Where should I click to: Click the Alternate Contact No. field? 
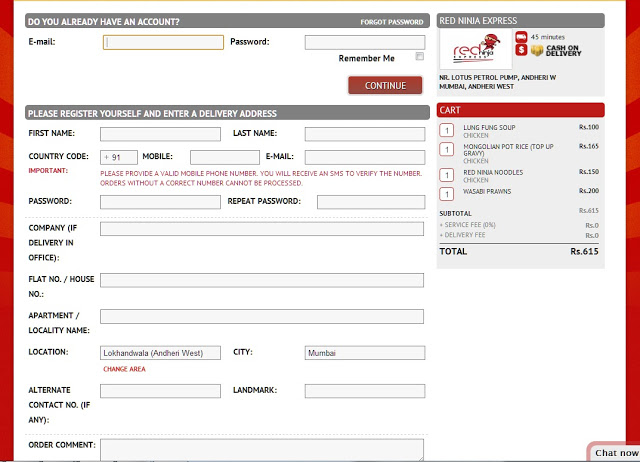[160, 391]
